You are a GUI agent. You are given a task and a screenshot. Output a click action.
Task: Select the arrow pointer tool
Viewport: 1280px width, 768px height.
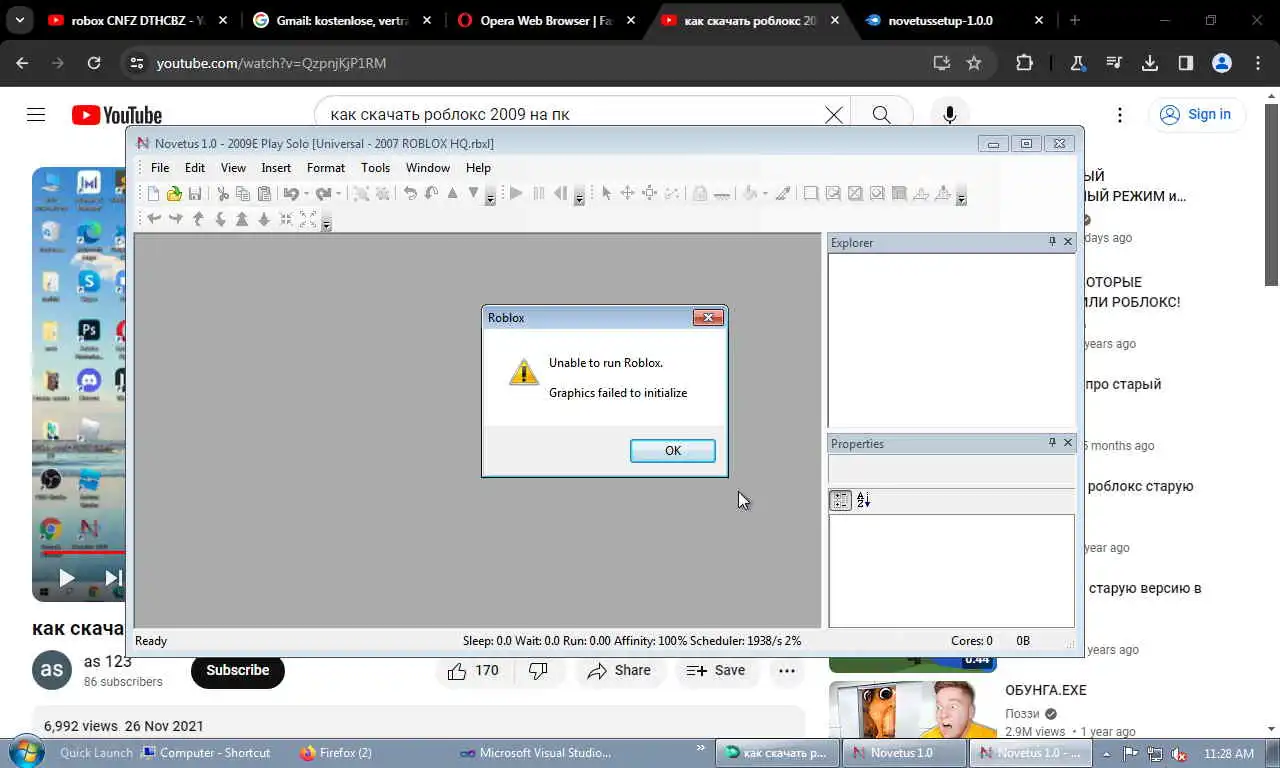coord(606,194)
